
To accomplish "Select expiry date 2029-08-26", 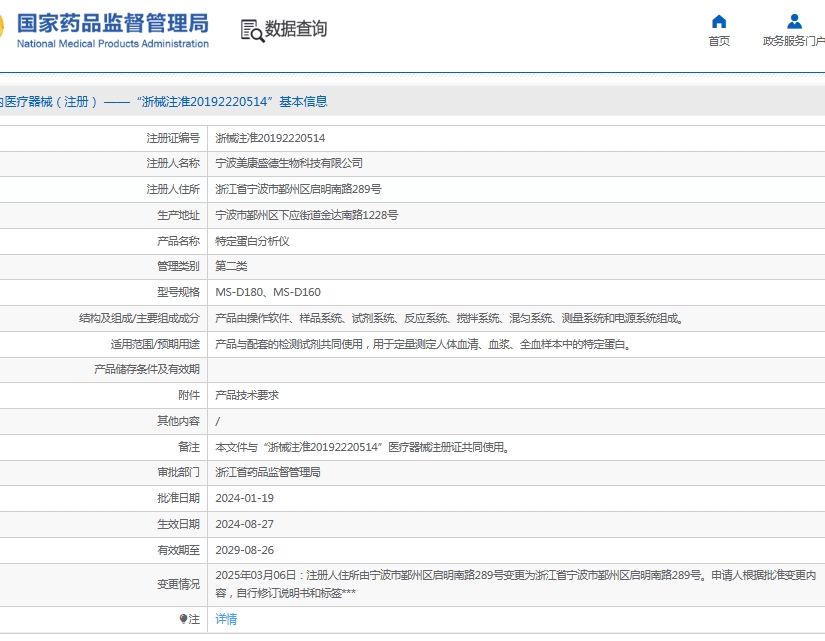I will pyautogui.click(x=245, y=550).
